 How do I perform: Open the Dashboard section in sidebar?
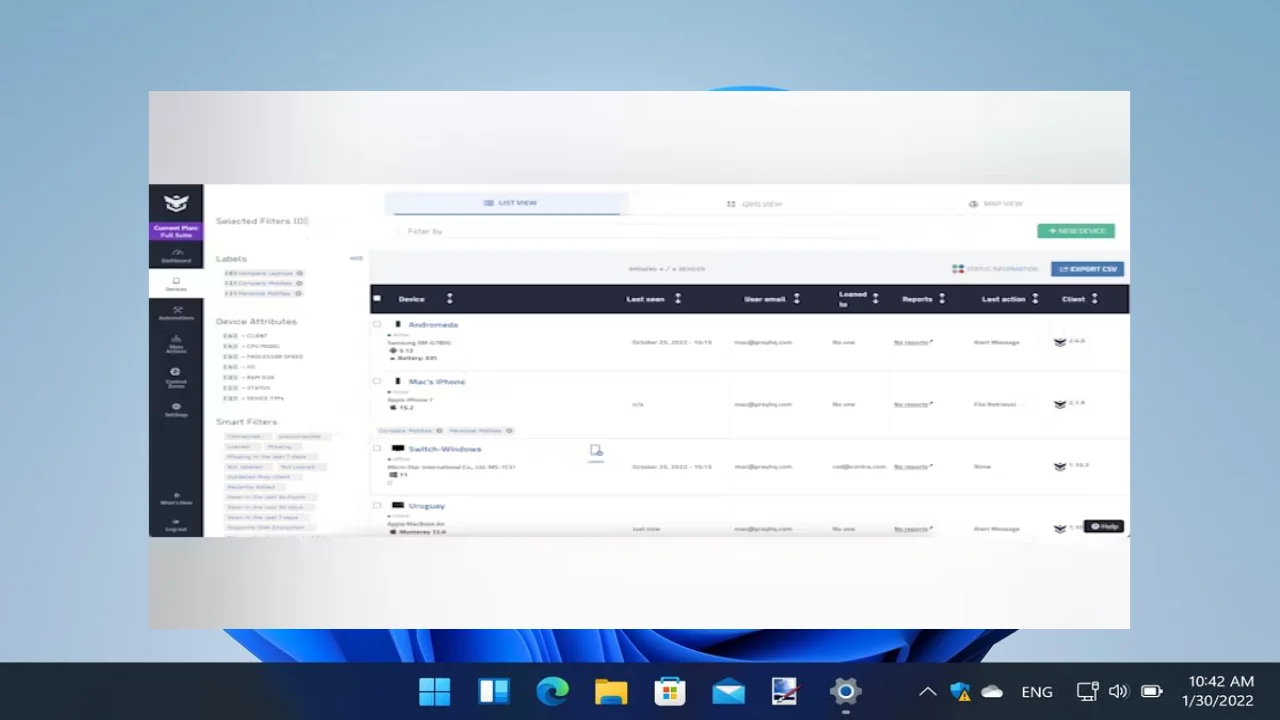click(x=176, y=256)
